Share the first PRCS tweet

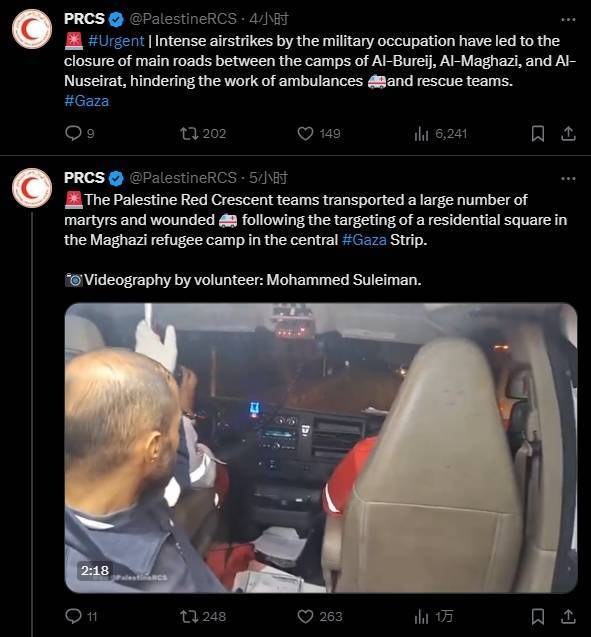(x=568, y=134)
